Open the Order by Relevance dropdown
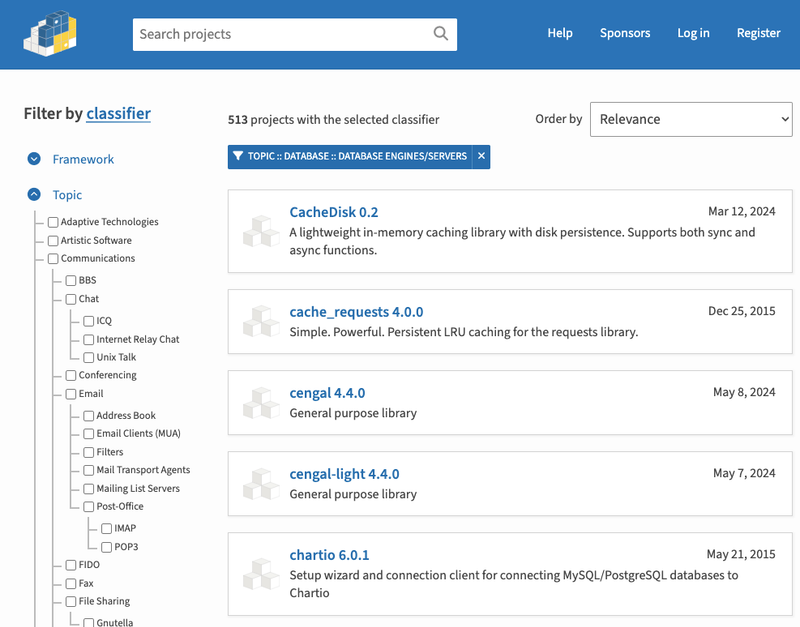 pos(691,119)
